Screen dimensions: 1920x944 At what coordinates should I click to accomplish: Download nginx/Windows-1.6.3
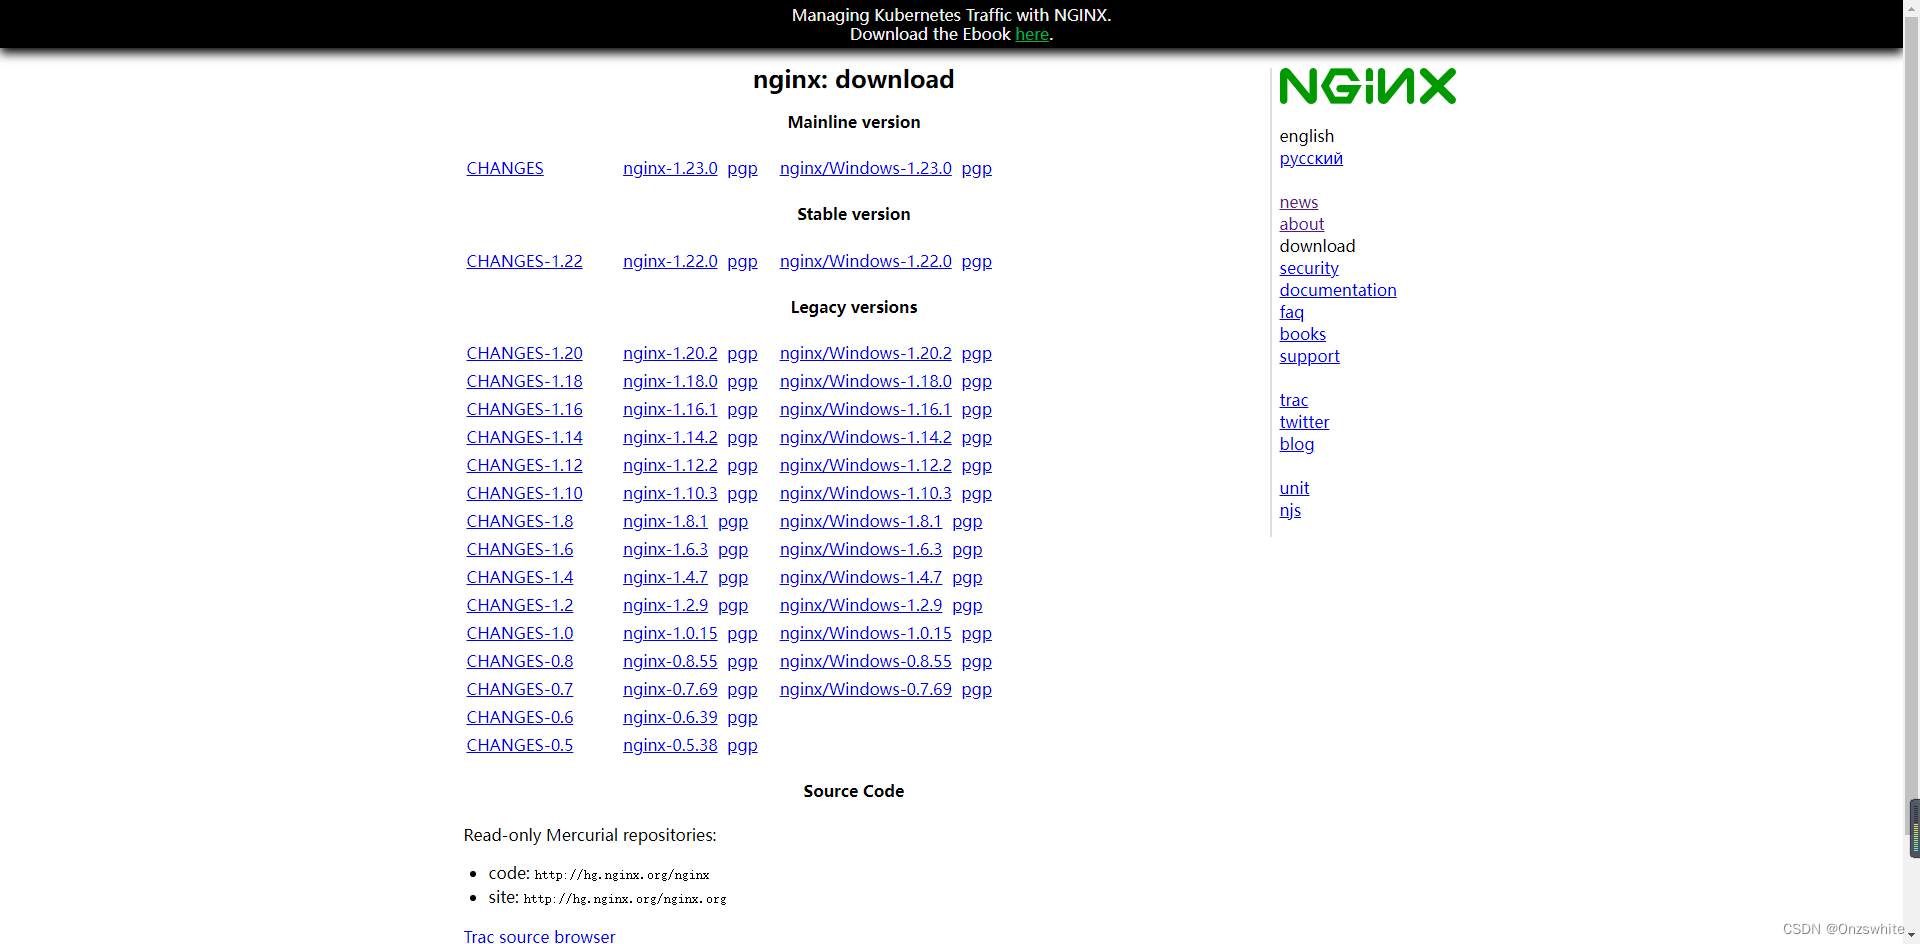pyautogui.click(x=861, y=549)
